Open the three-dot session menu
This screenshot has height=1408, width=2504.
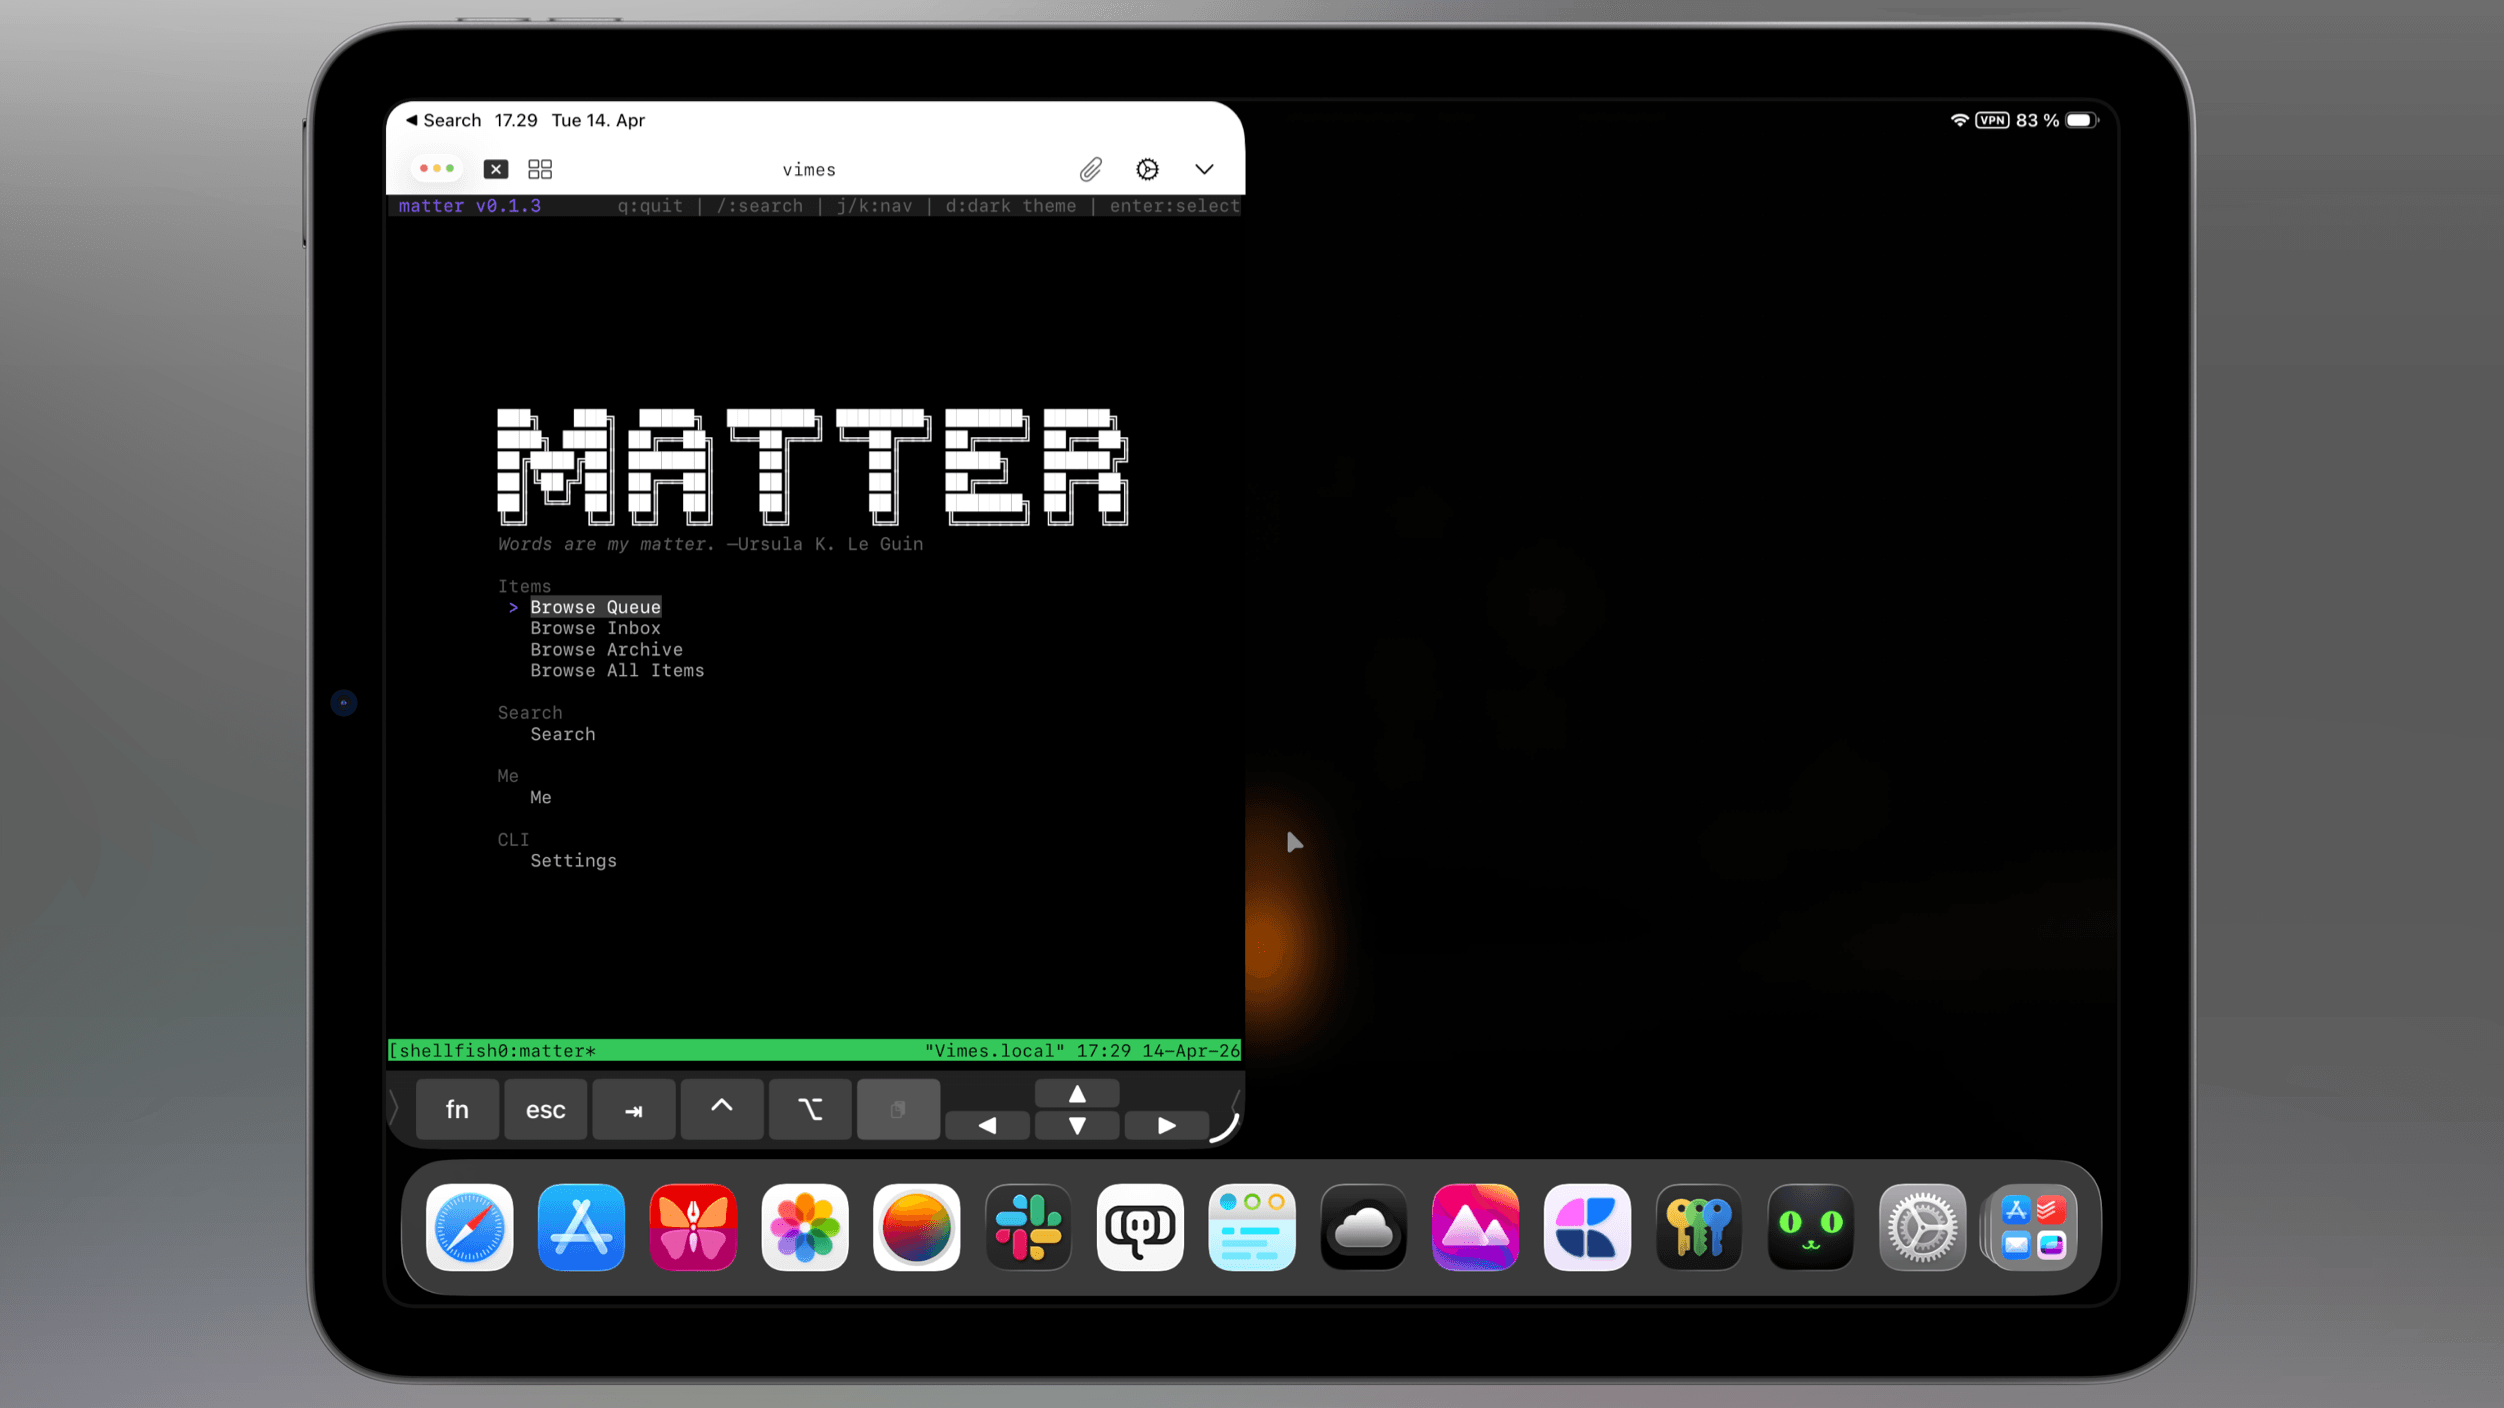click(x=436, y=169)
